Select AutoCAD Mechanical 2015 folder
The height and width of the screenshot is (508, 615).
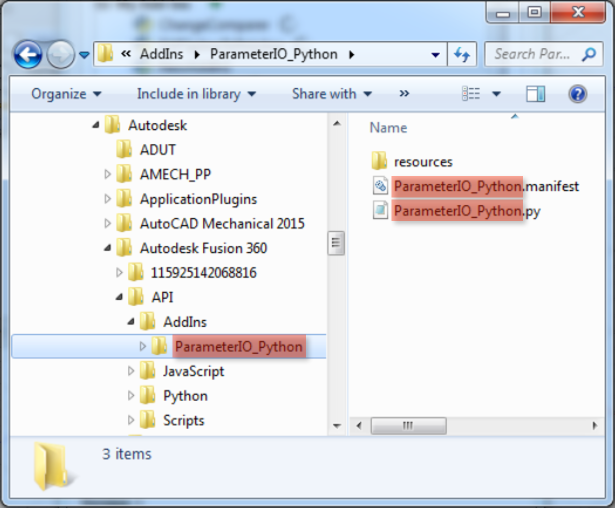[x=222, y=223]
